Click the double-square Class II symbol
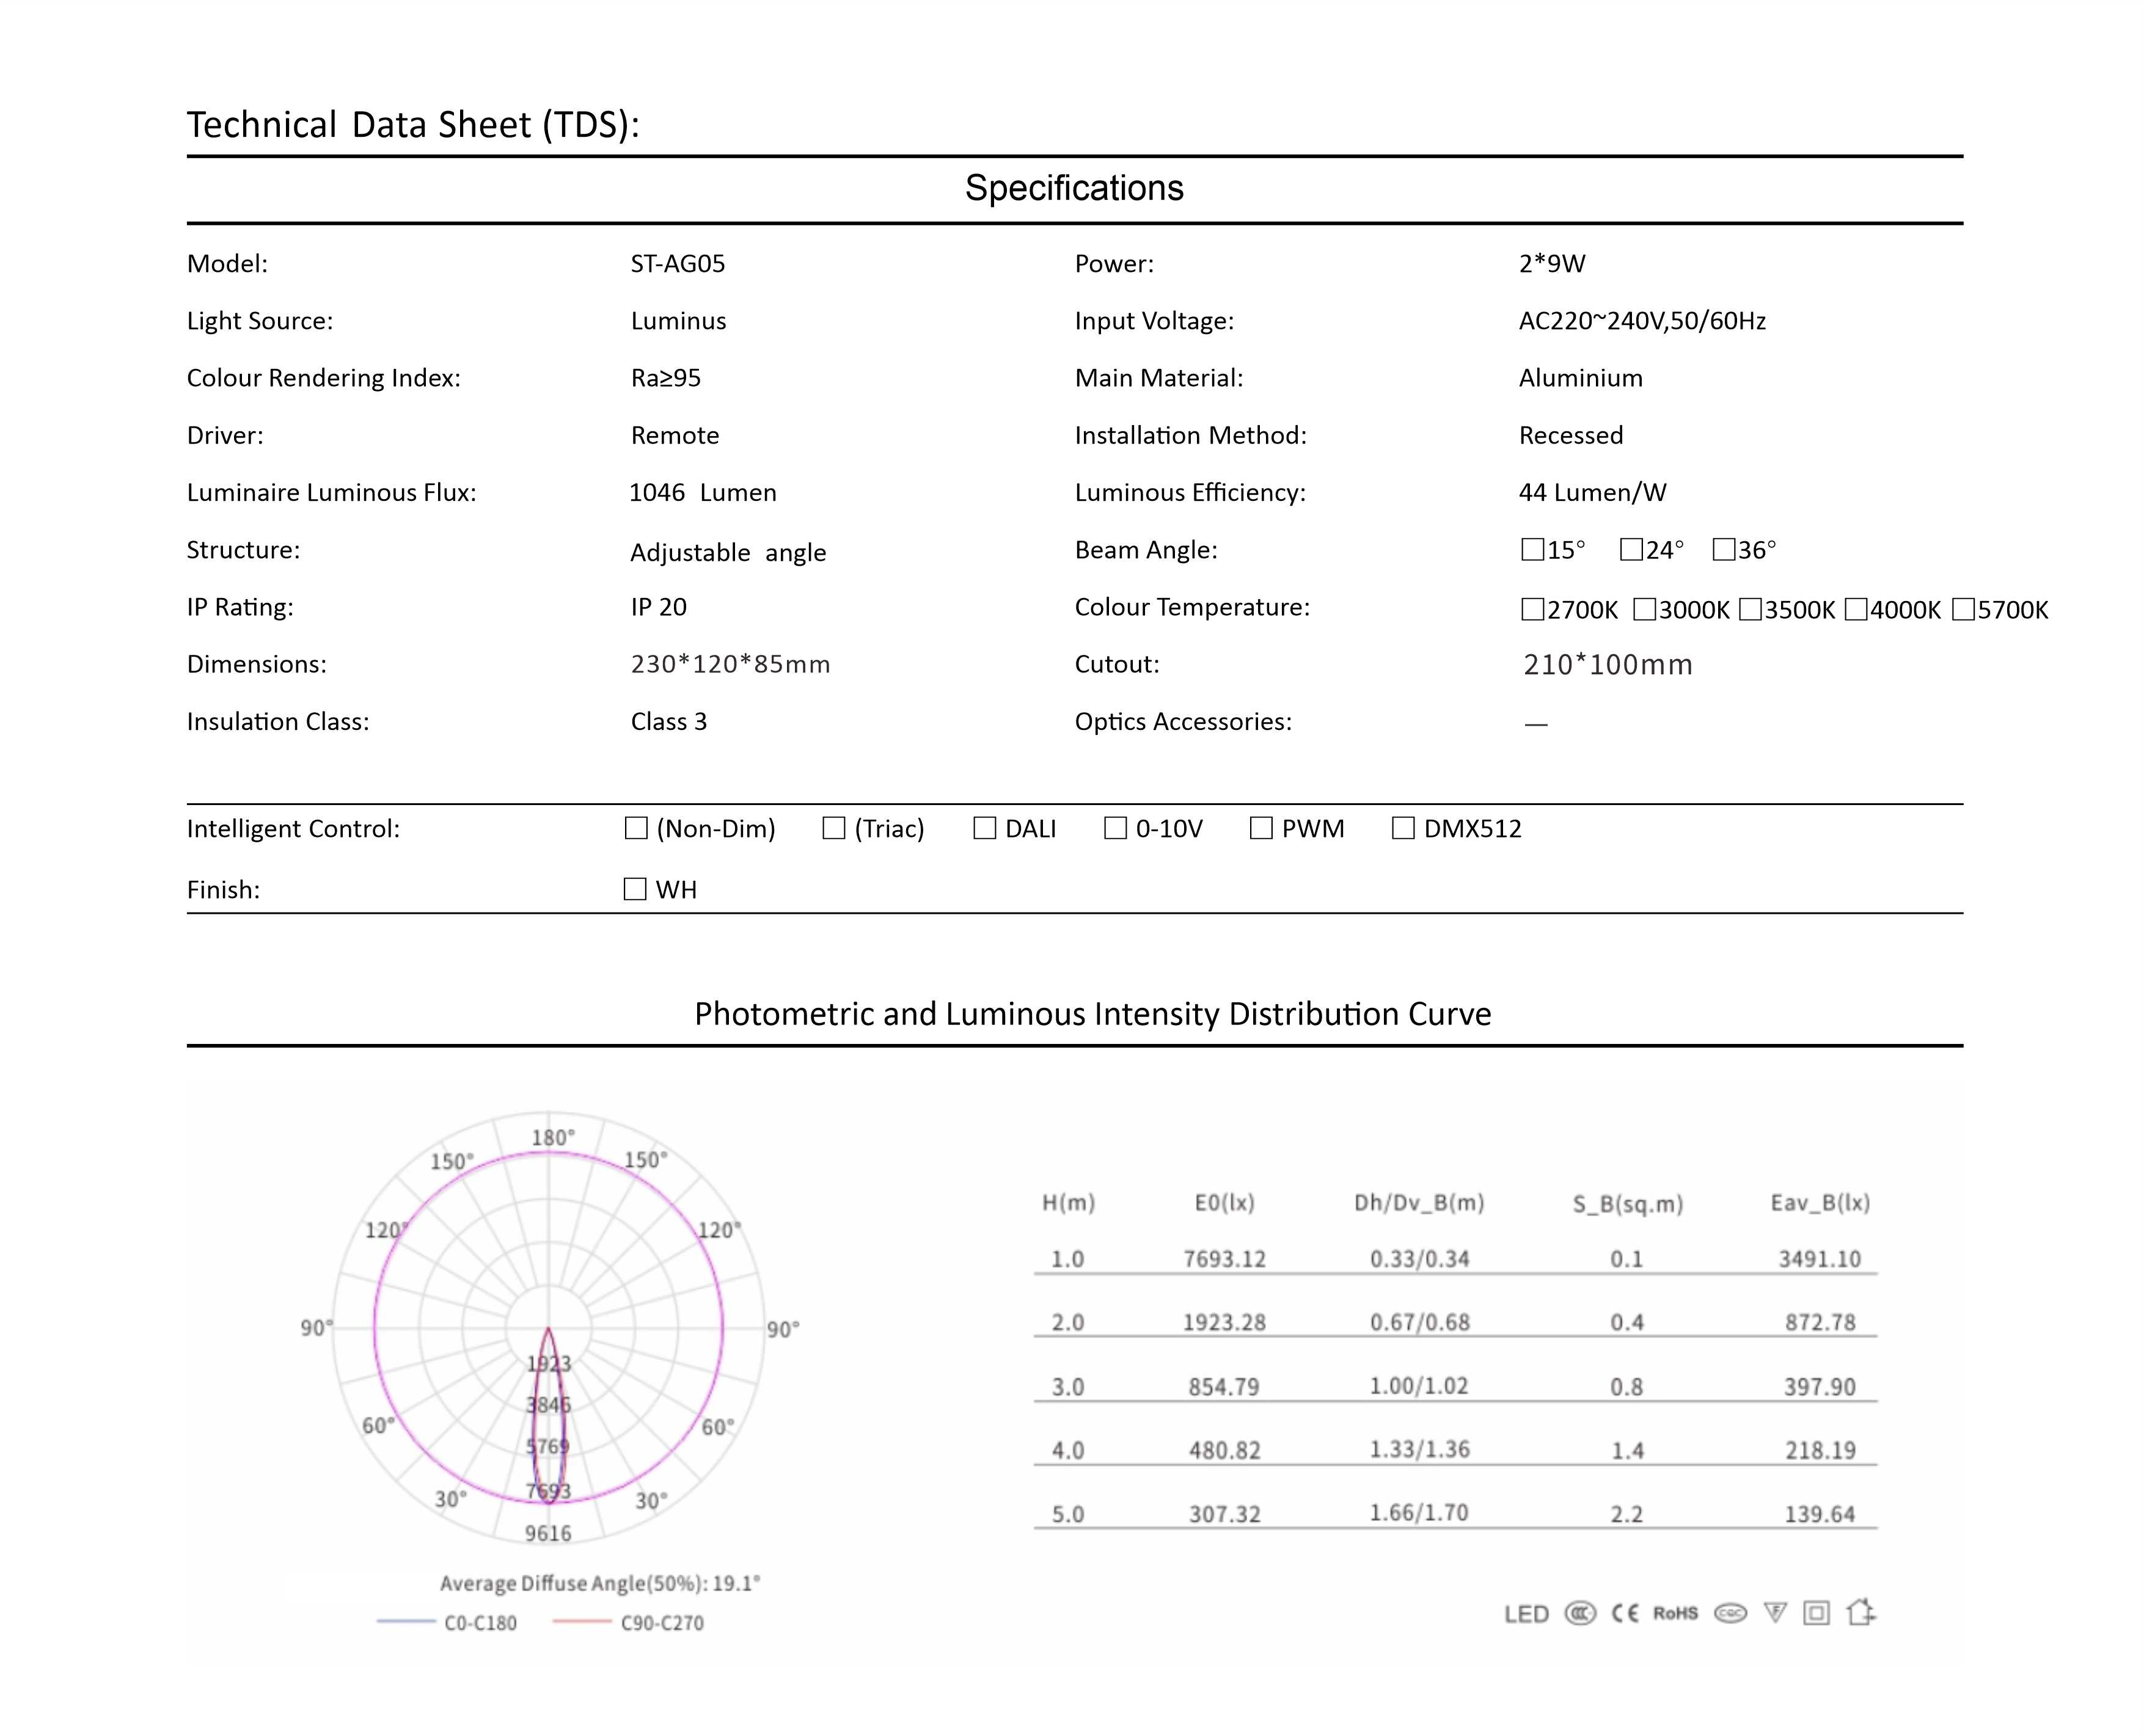Screen dimensions: 2144x1736 coord(1817,1613)
